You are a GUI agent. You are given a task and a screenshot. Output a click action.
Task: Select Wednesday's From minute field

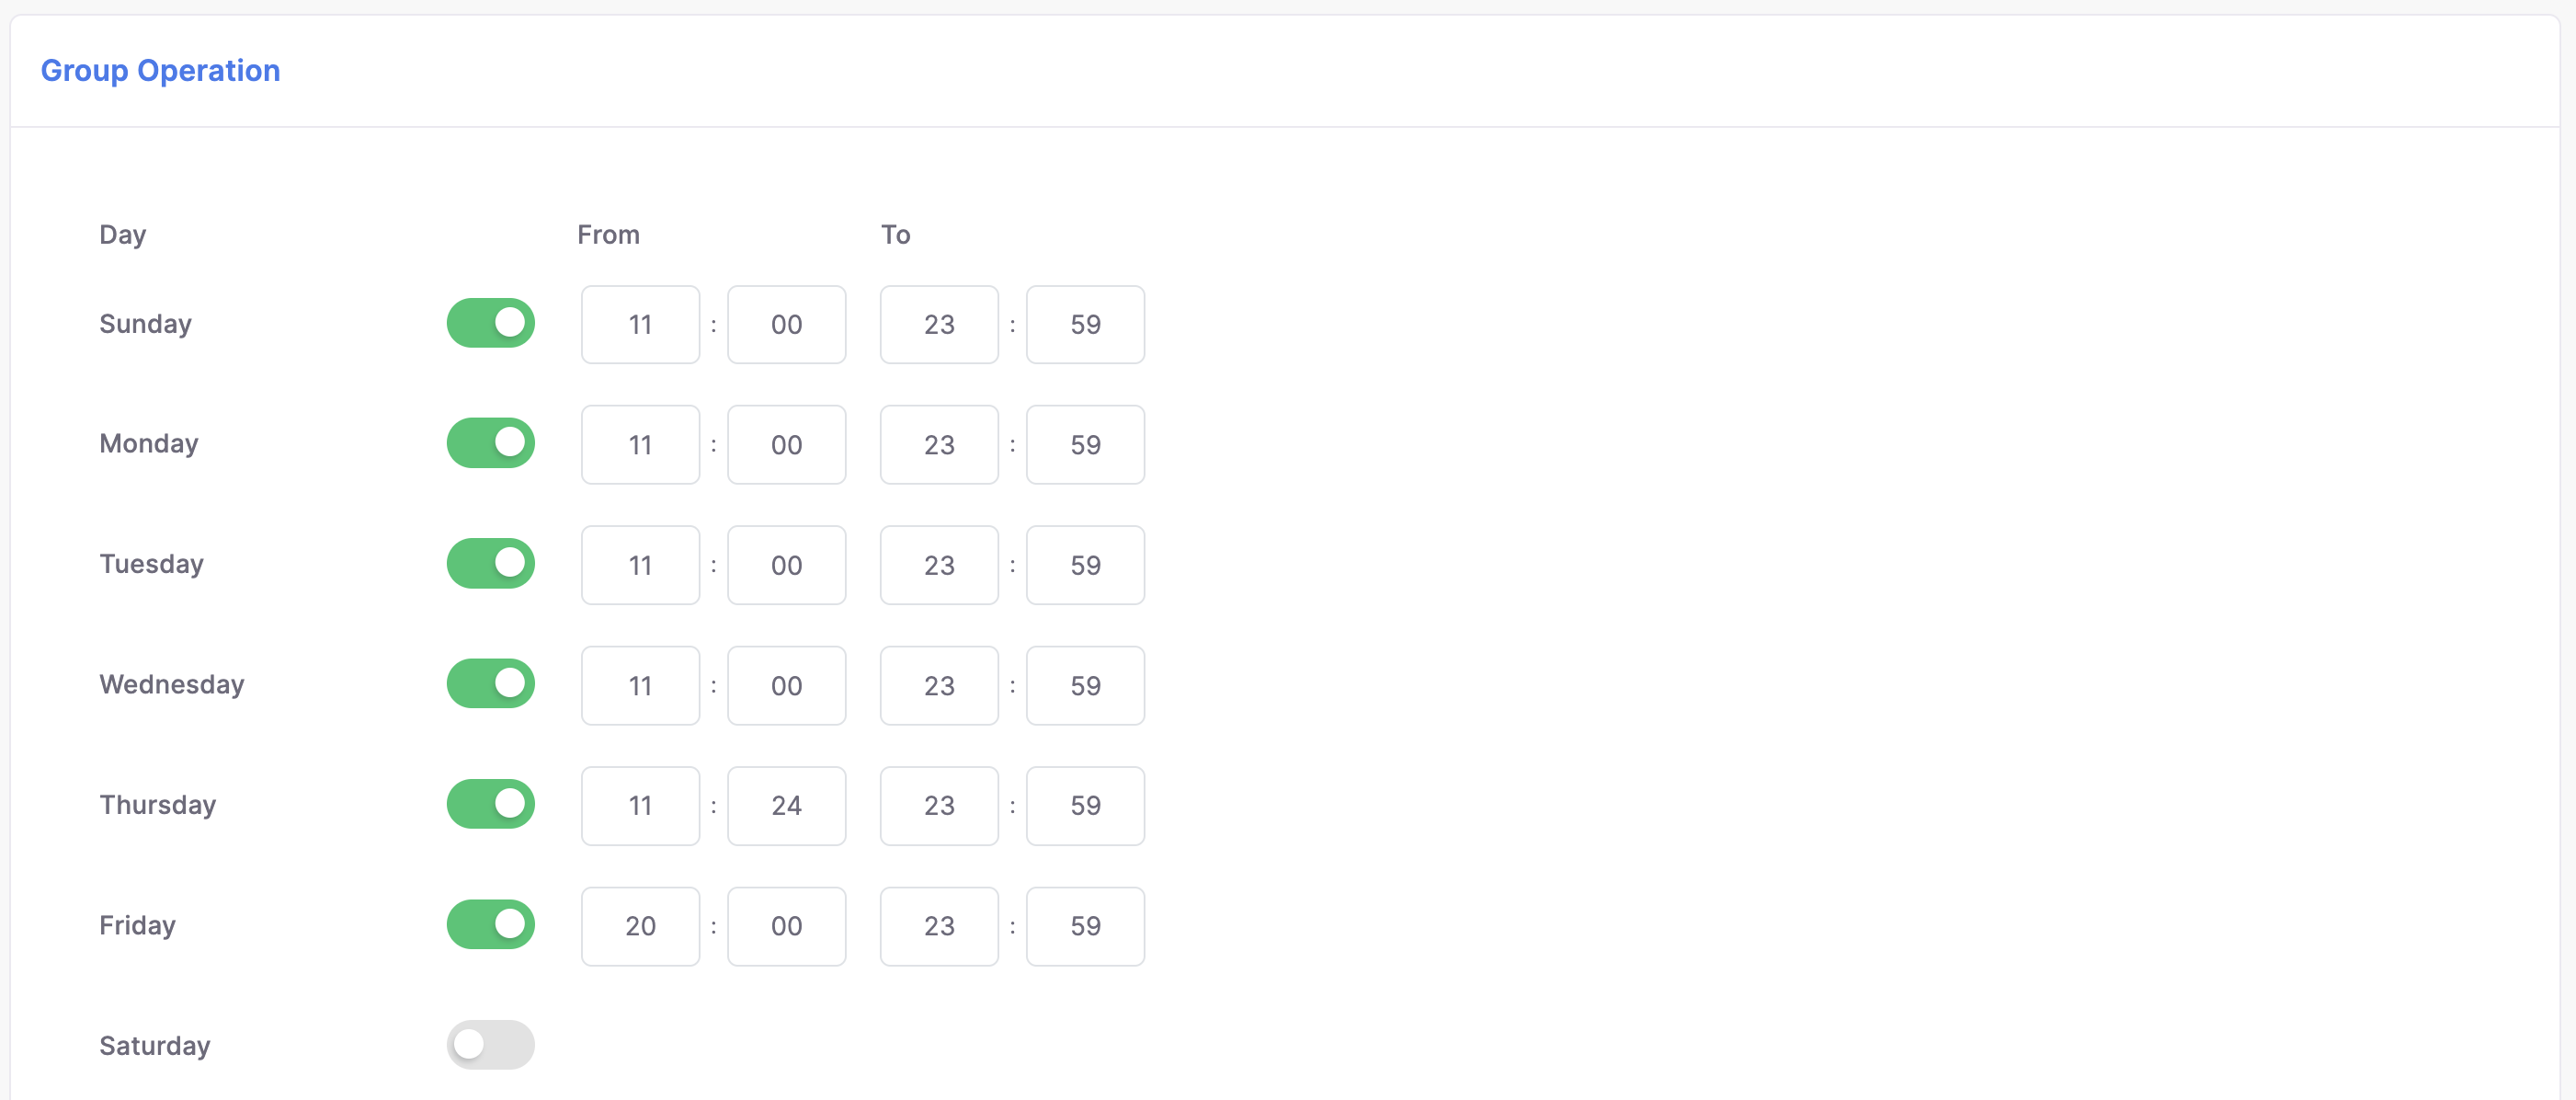coord(786,686)
